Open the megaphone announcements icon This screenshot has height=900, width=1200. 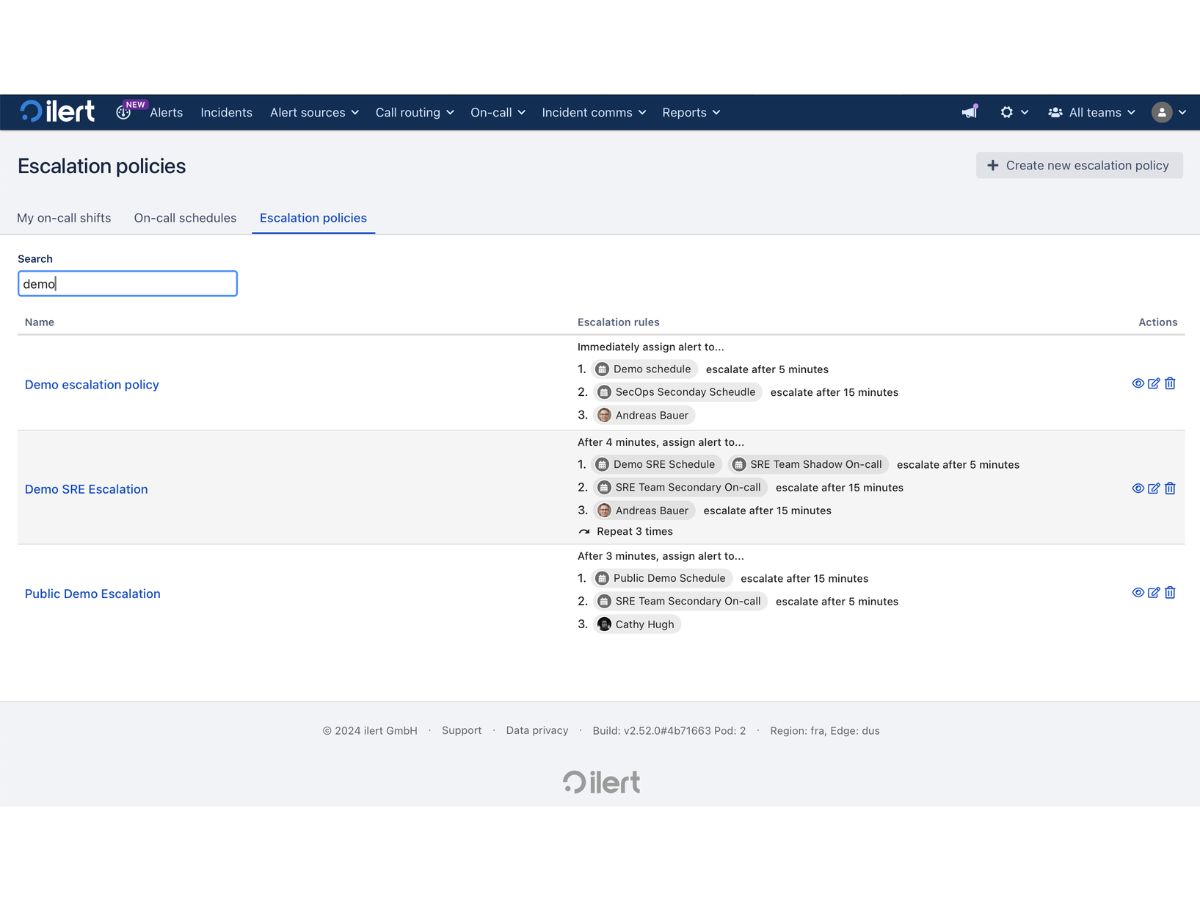coord(969,112)
